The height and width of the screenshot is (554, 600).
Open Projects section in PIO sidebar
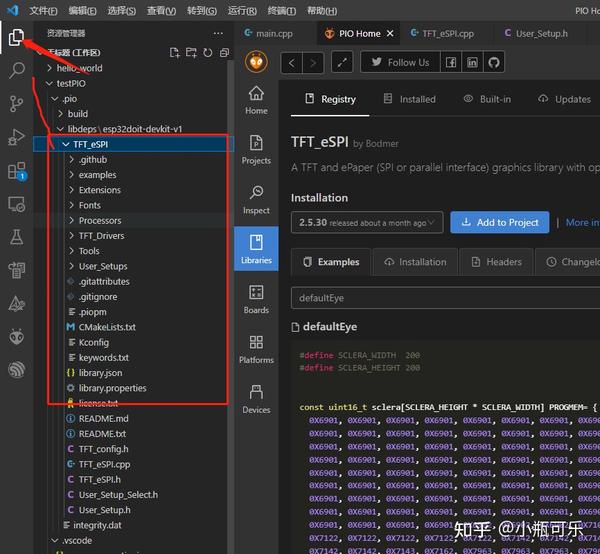pos(256,150)
